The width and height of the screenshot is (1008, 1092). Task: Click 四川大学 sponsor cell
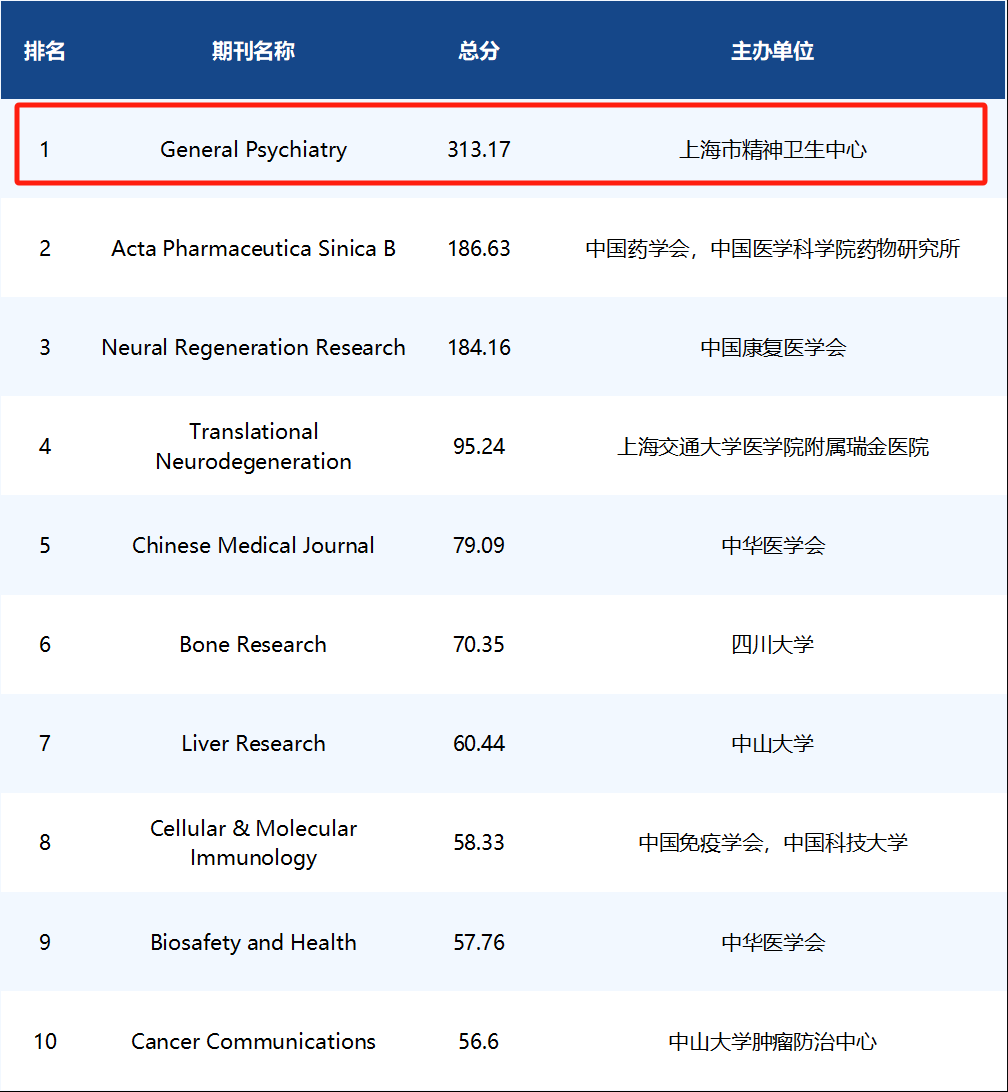tap(773, 644)
